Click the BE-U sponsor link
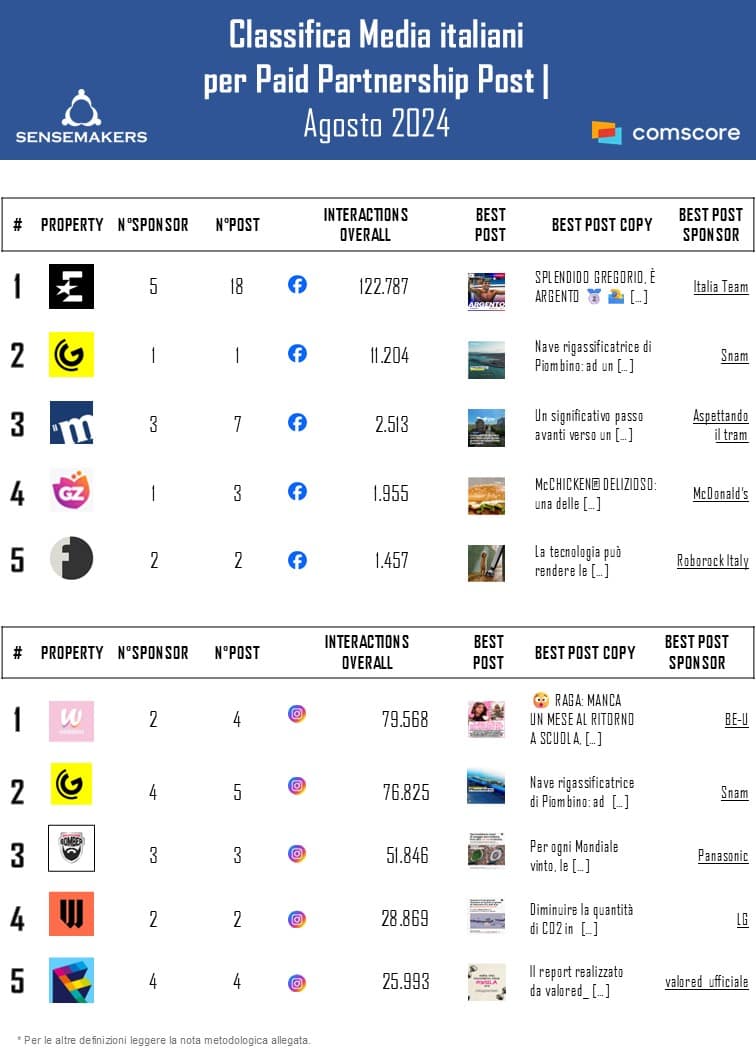Image resolution: width=756 pixels, height=1058 pixels. 735,720
